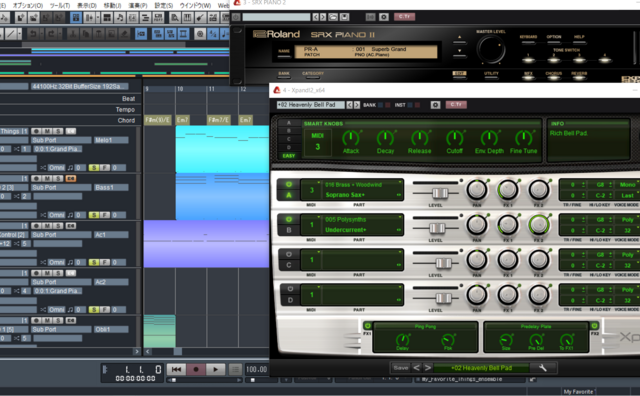The height and width of the screenshot is (396, 640).
Task: Mute the Ac1 track with M button
Action: tap(47, 226)
